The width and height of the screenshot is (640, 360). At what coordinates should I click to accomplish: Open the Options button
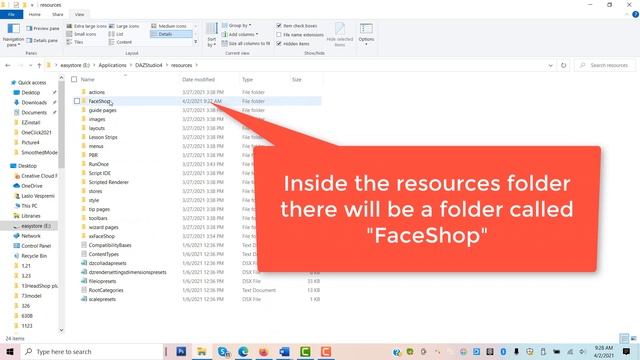[x=366, y=34]
